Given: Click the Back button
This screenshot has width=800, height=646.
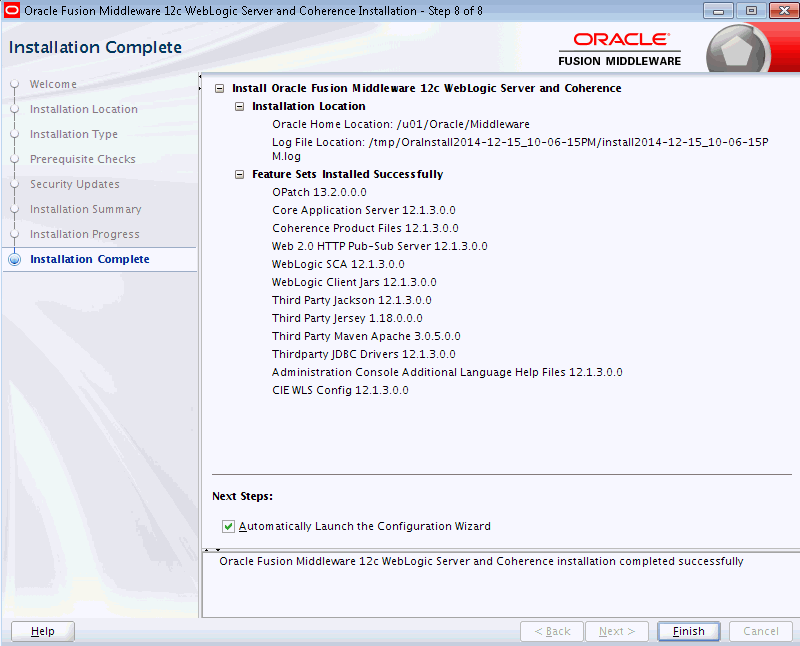Looking at the screenshot, I should (552, 631).
